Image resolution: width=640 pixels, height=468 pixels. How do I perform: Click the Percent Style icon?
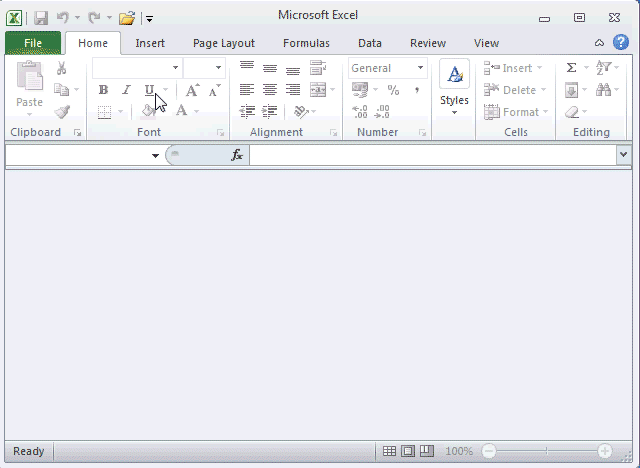(393, 90)
